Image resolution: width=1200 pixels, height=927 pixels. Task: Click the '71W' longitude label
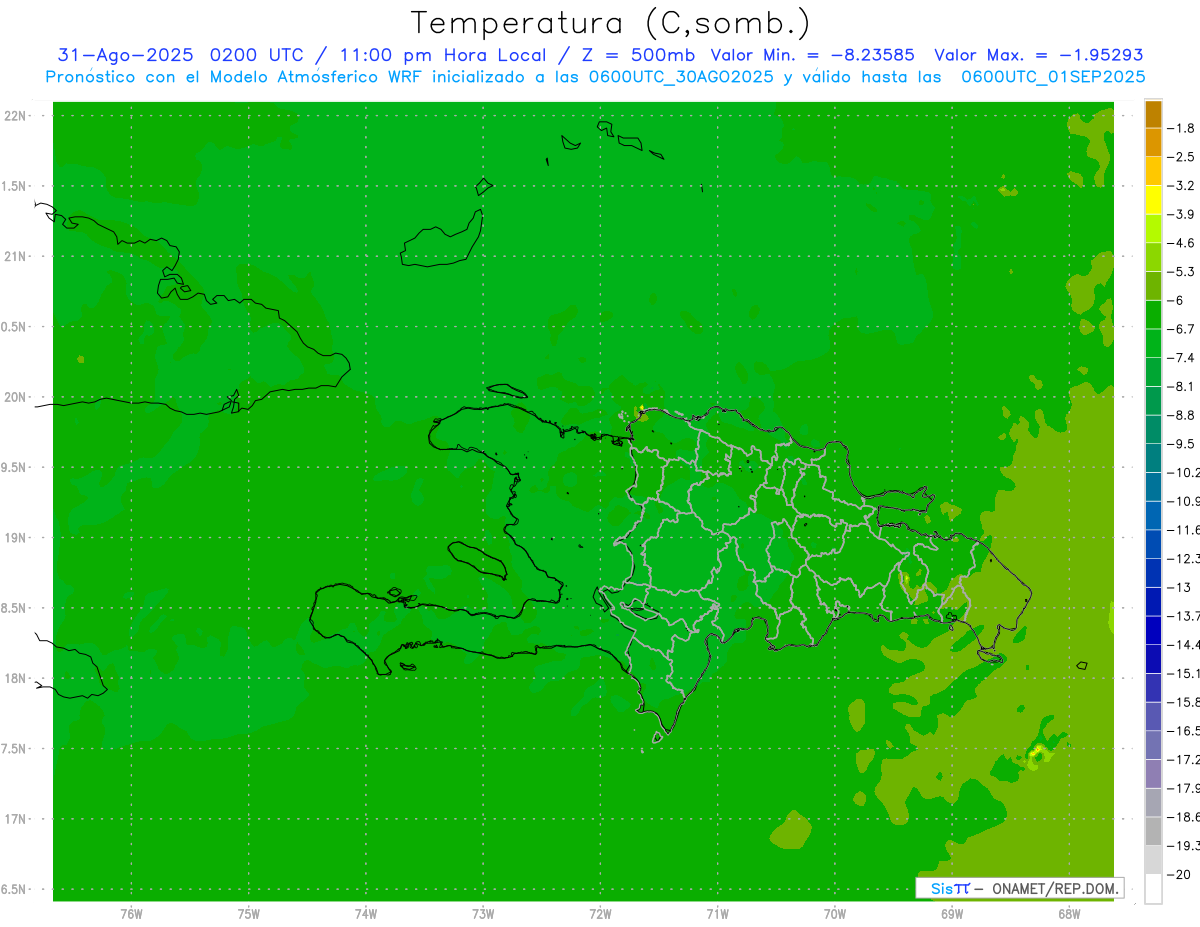tap(717, 913)
